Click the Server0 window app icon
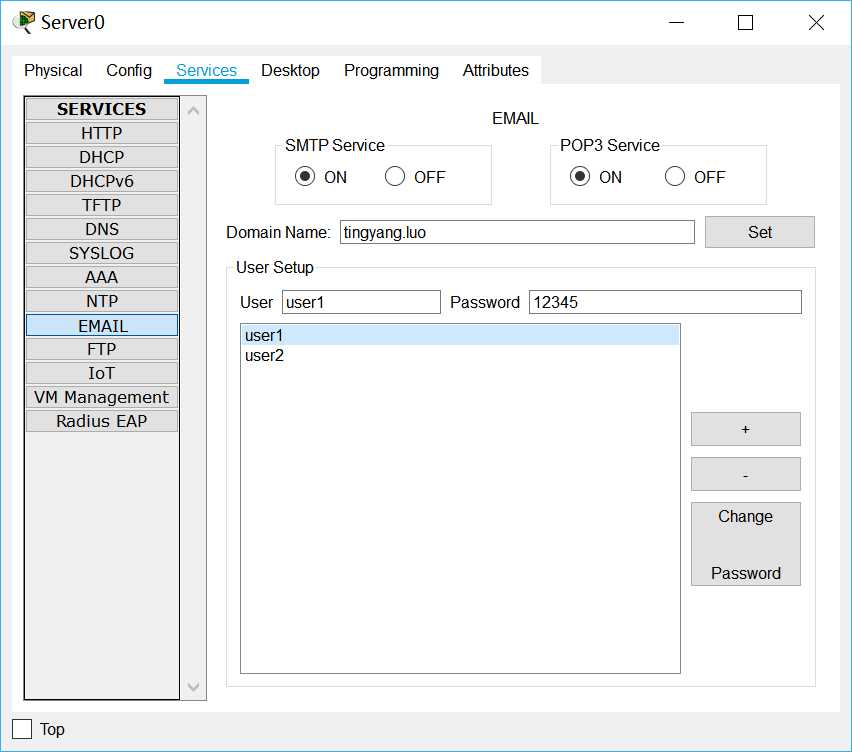This screenshot has height=752, width=852. [24, 22]
